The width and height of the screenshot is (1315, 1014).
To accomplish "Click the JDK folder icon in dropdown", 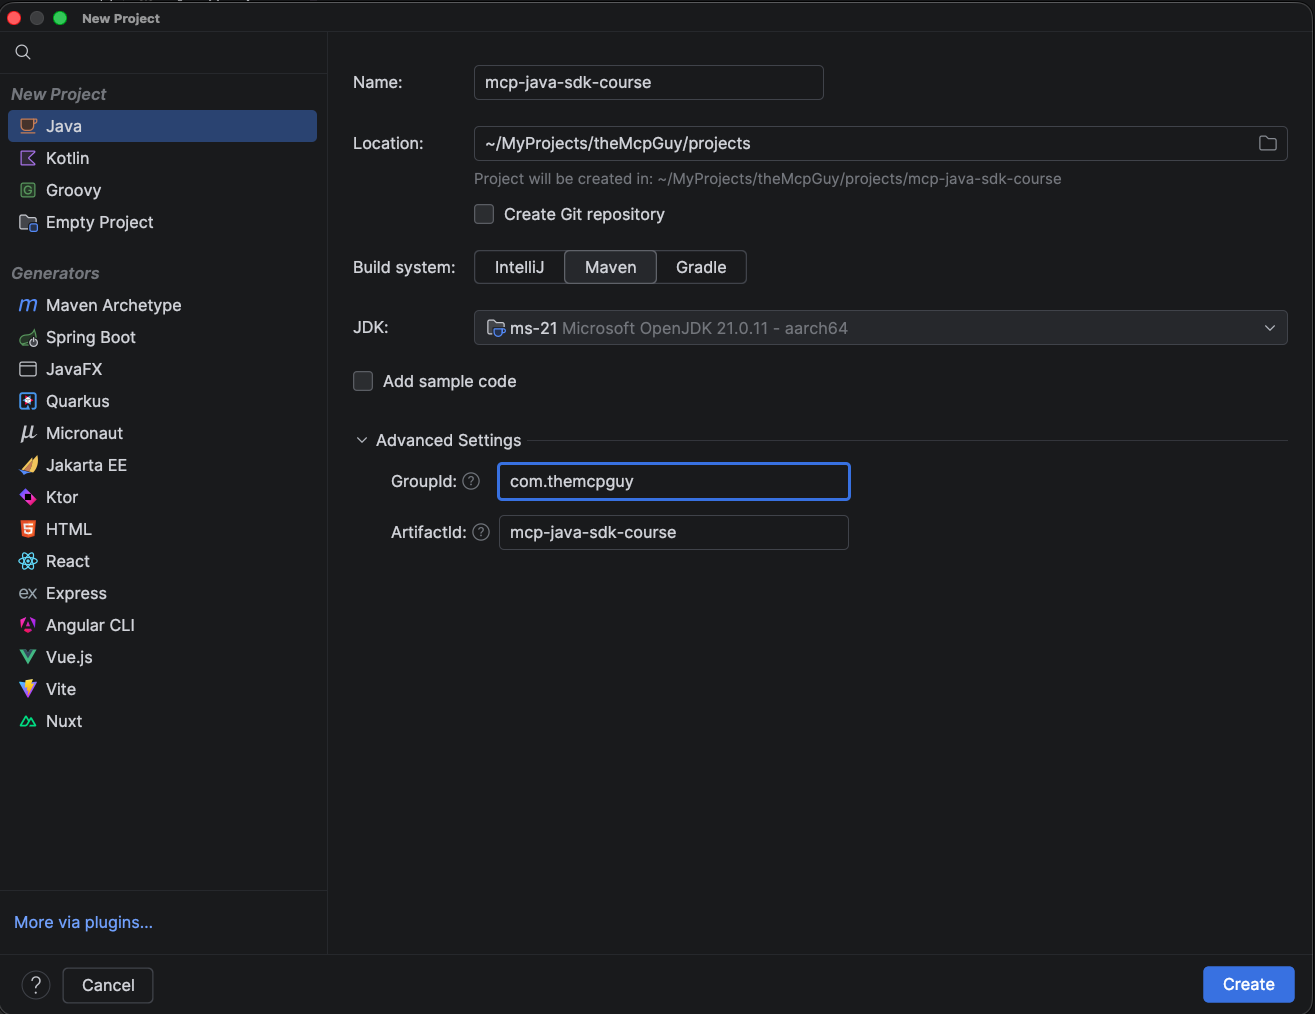I will point(496,328).
